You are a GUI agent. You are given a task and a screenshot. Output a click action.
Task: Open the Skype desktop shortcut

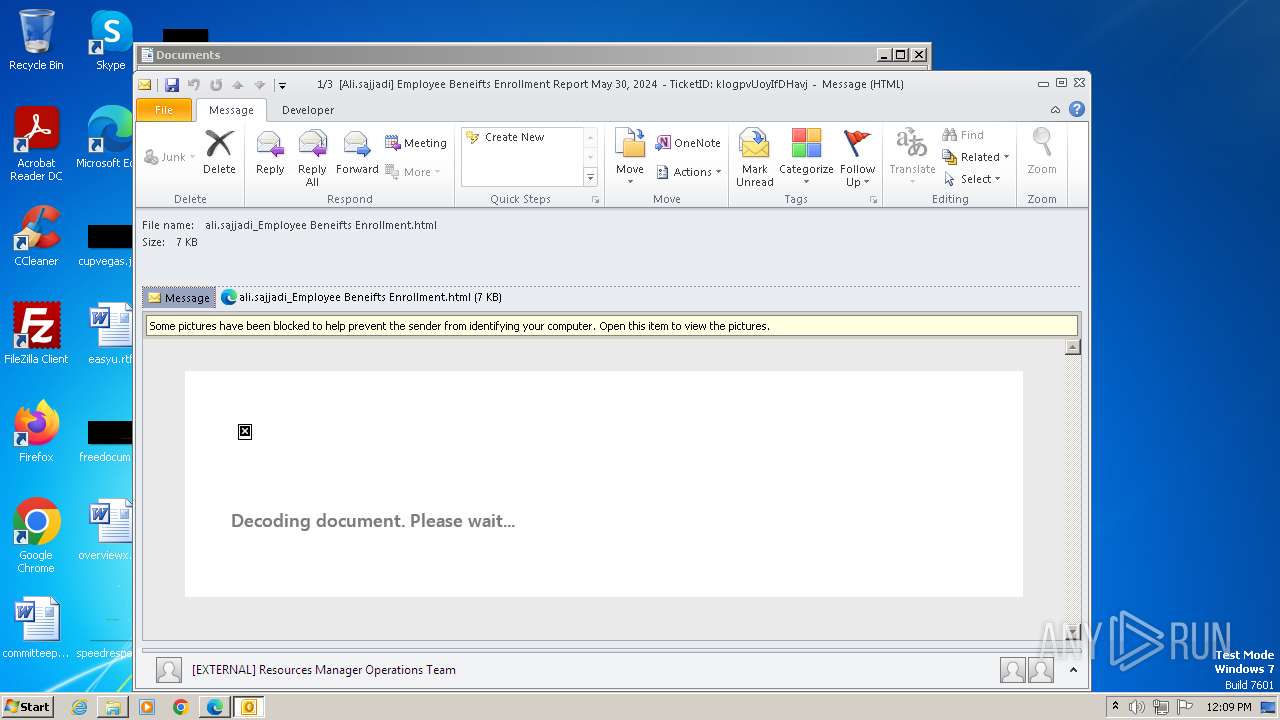coord(110,40)
